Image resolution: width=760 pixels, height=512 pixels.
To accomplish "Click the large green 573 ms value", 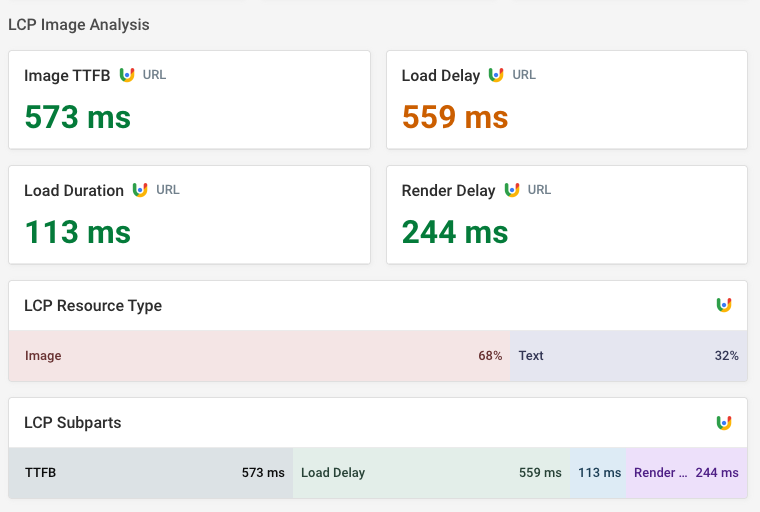I will [x=78, y=117].
